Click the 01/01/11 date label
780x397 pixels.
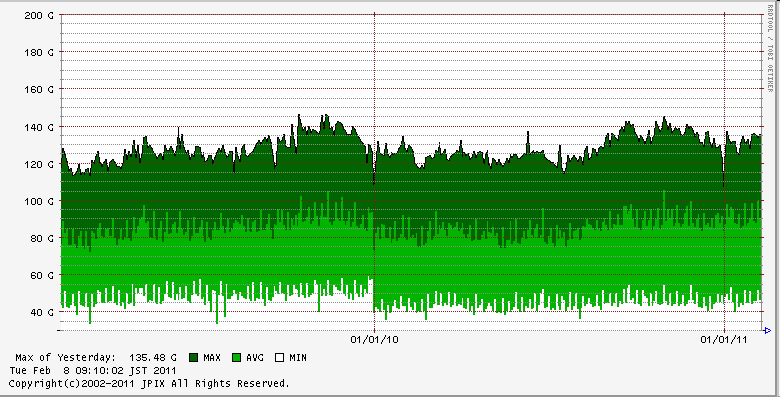coord(724,340)
